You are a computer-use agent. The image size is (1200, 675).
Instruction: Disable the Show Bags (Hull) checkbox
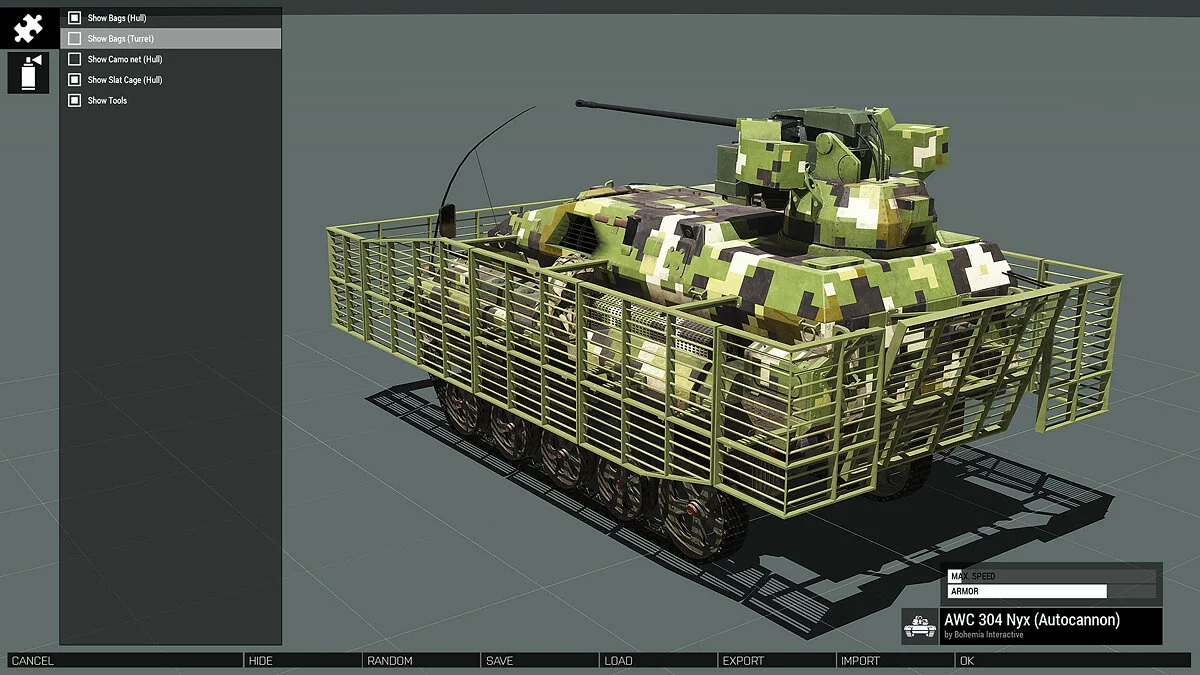tap(74, 16)
